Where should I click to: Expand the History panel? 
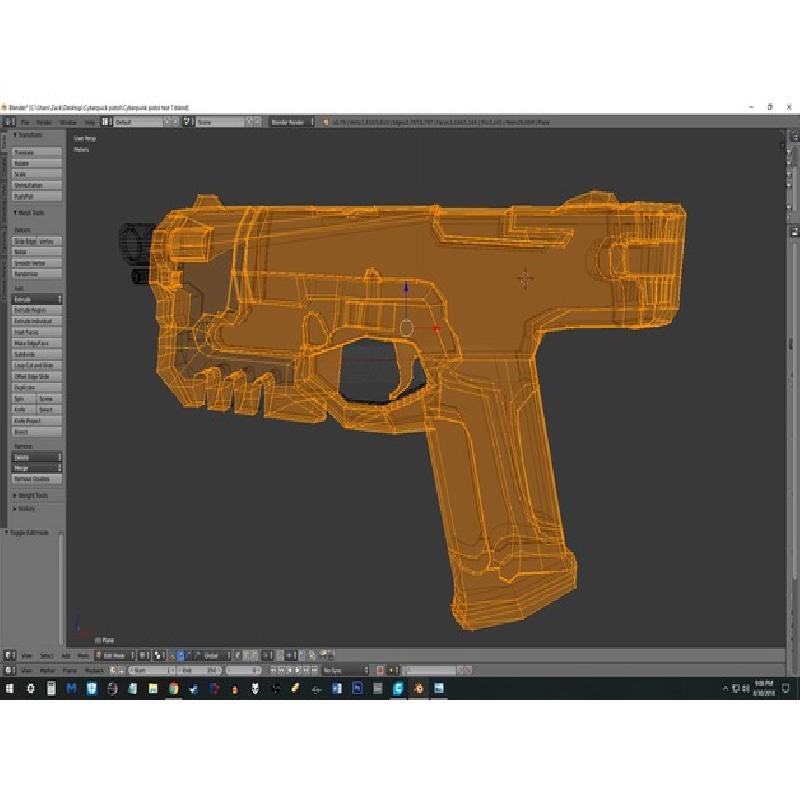tap(24, 509)
